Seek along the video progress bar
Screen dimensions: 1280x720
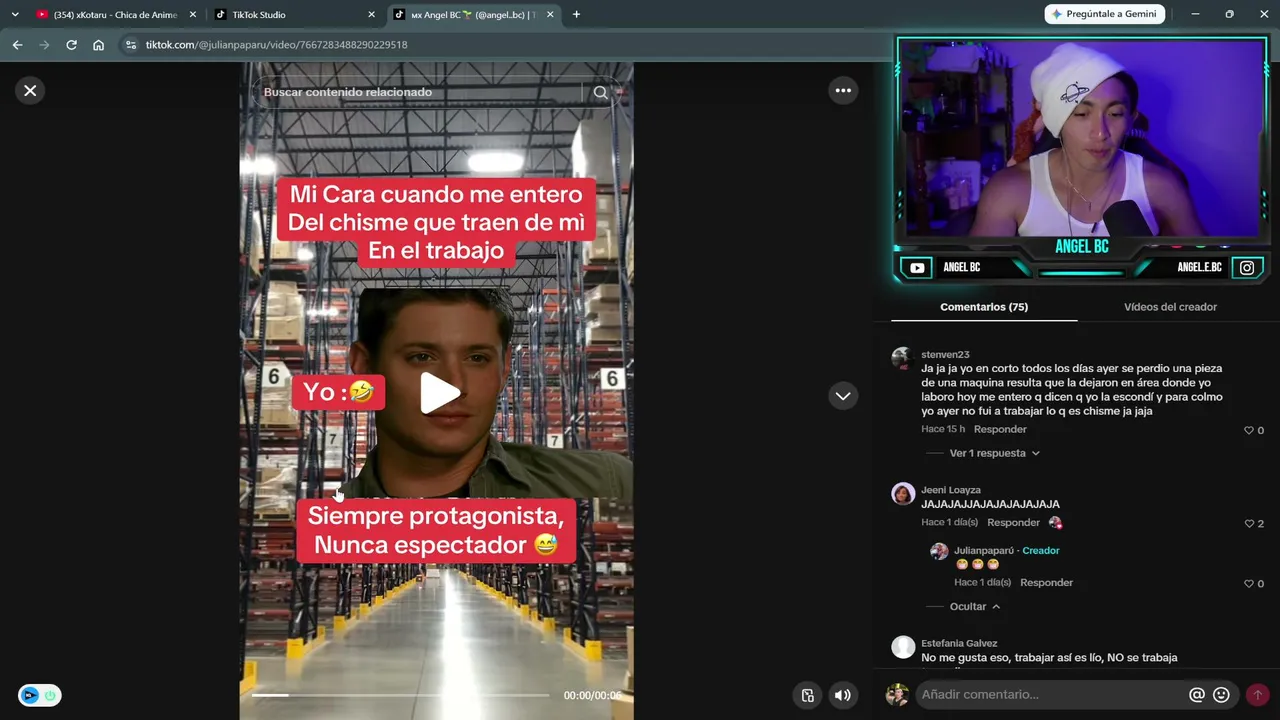pyautogui.click(x=400, y=695)
